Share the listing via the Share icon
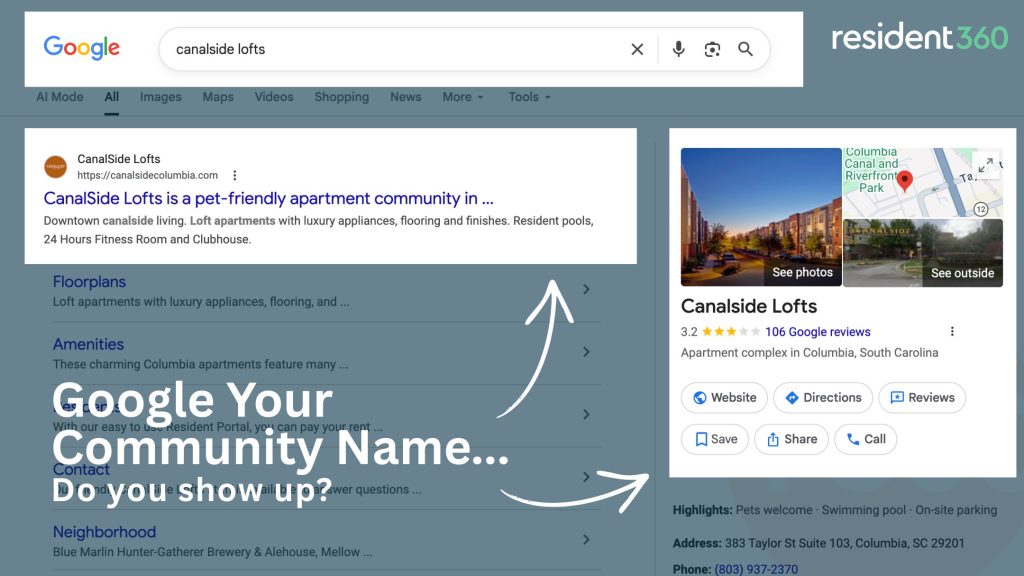 coord(773,439)
